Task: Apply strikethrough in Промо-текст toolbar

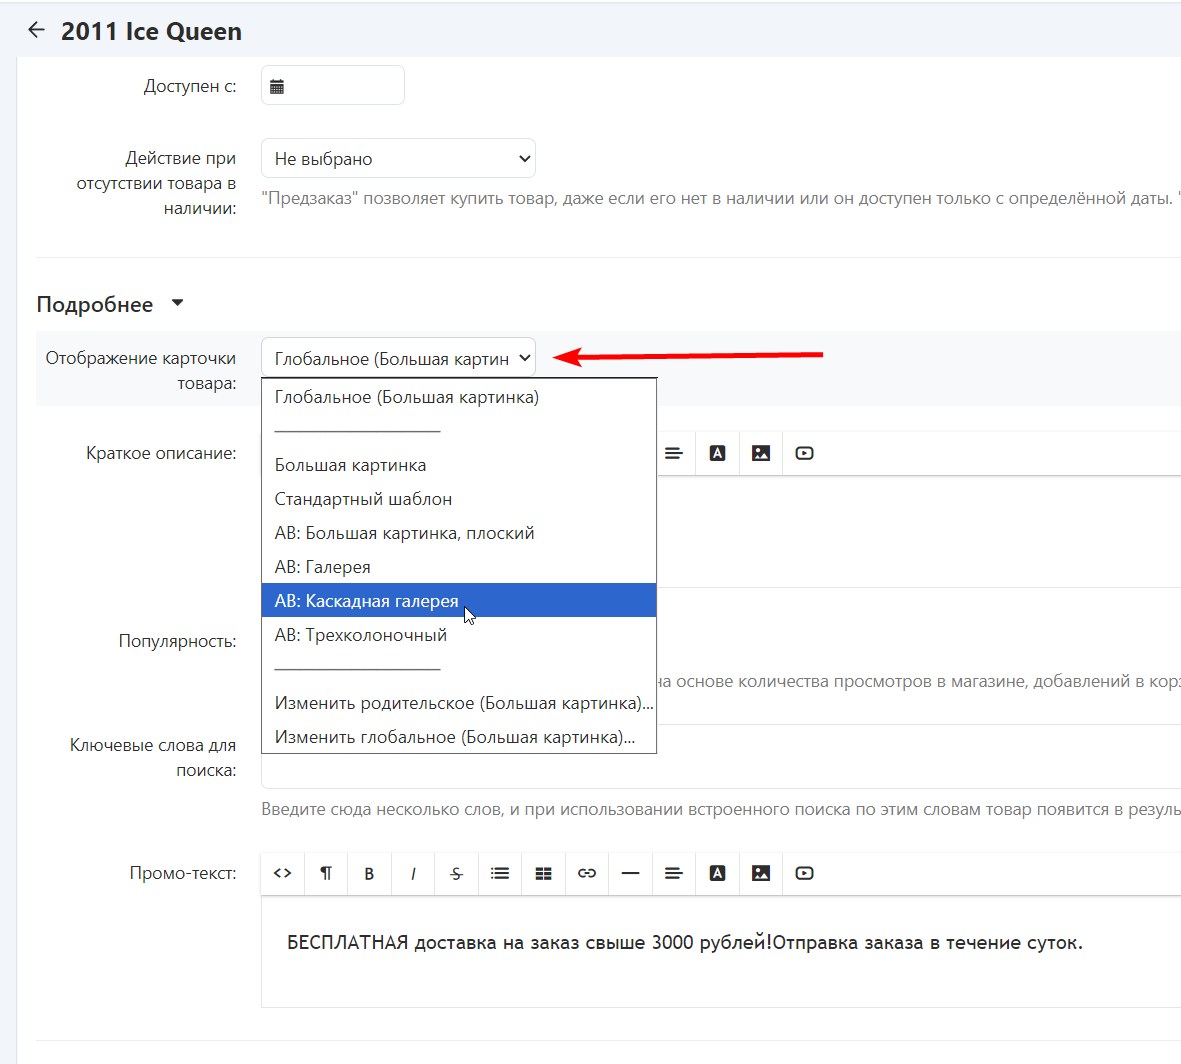Action: pos(456,873)
